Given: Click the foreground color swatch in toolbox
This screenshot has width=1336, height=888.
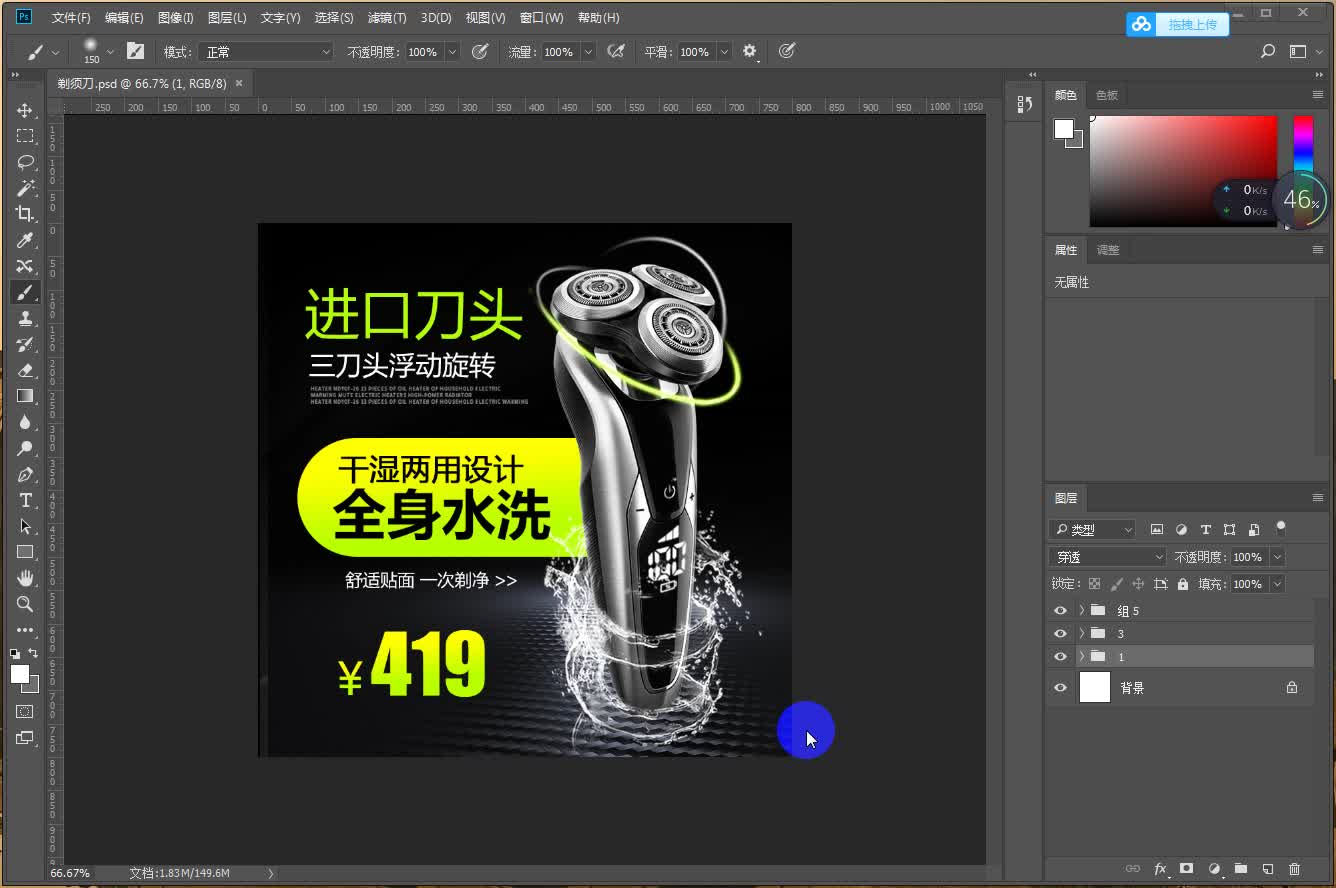Looking at the screenshot, I should click(x=19, y=674).
